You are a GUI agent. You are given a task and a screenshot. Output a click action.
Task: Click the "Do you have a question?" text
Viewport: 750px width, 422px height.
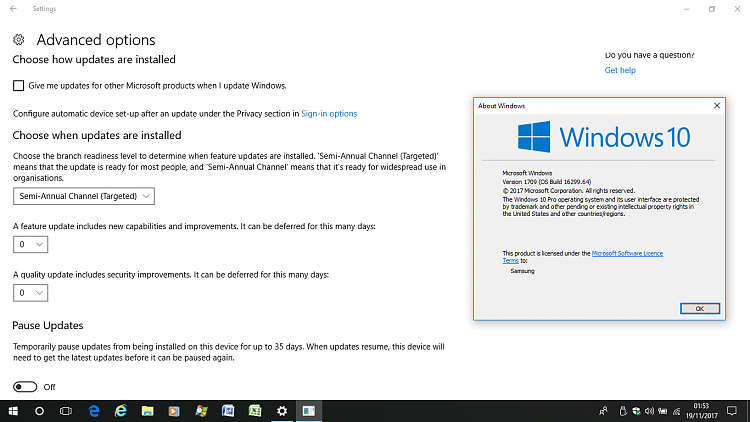coord(650,56)
